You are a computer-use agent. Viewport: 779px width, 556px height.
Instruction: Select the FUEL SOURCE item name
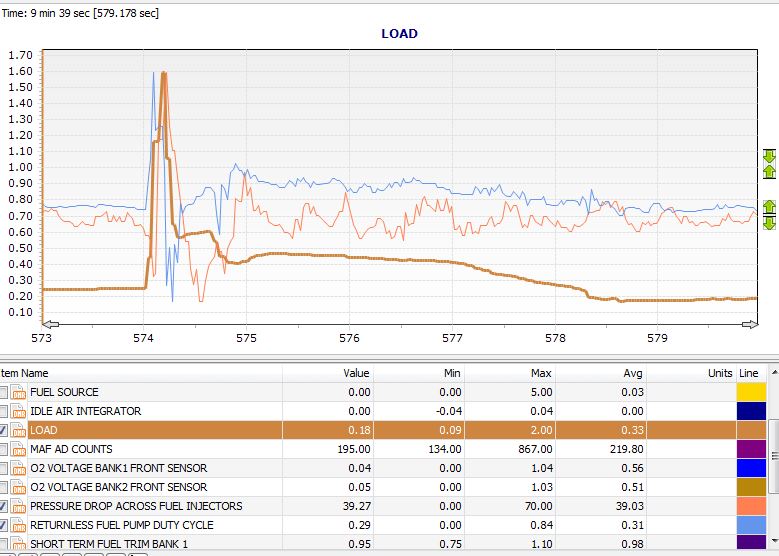pos(65,393)
